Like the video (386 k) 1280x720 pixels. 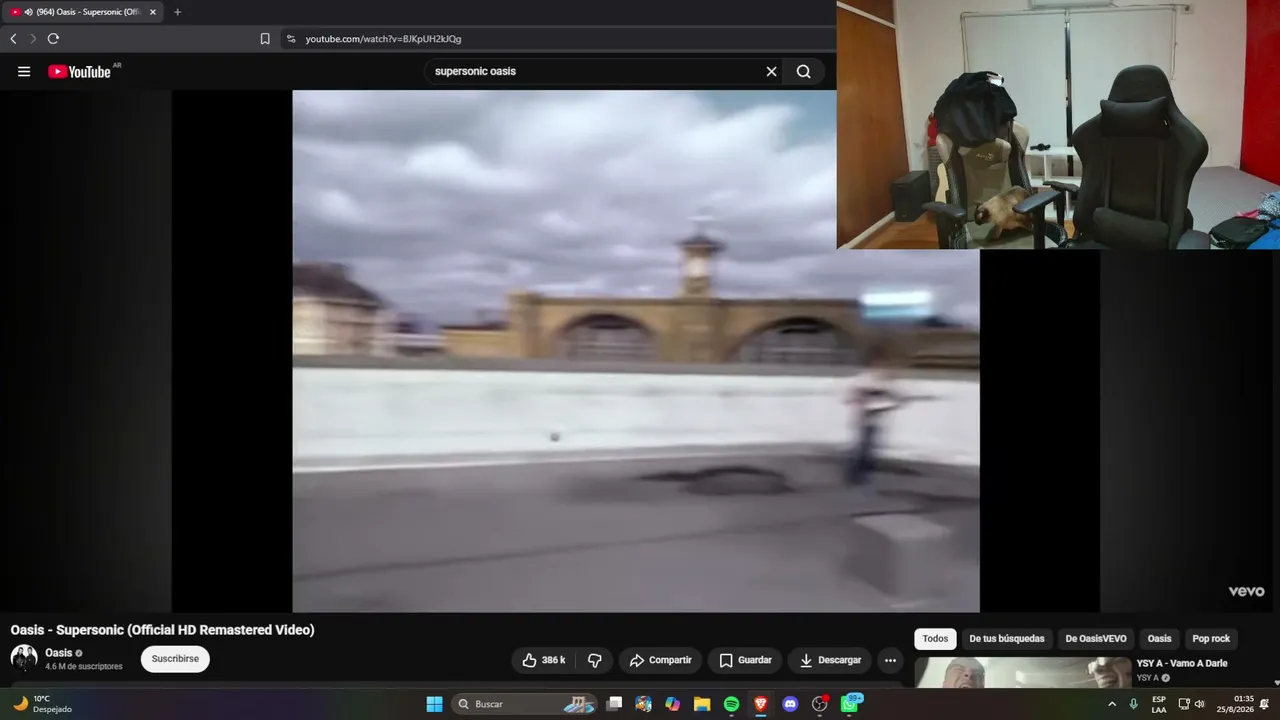click(x=543, y=660)
